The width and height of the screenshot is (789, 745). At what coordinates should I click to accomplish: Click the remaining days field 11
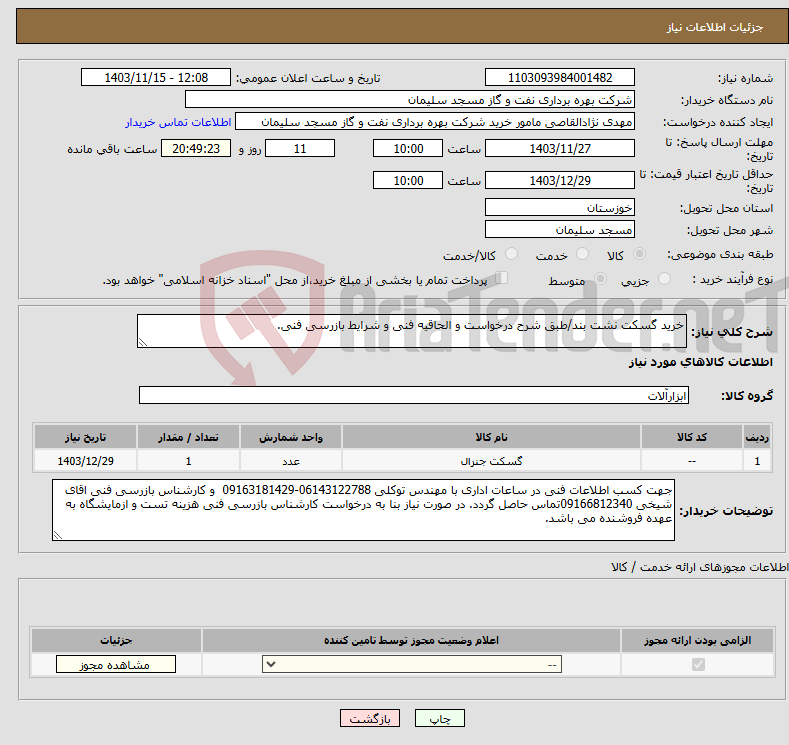tap(300, 148)
